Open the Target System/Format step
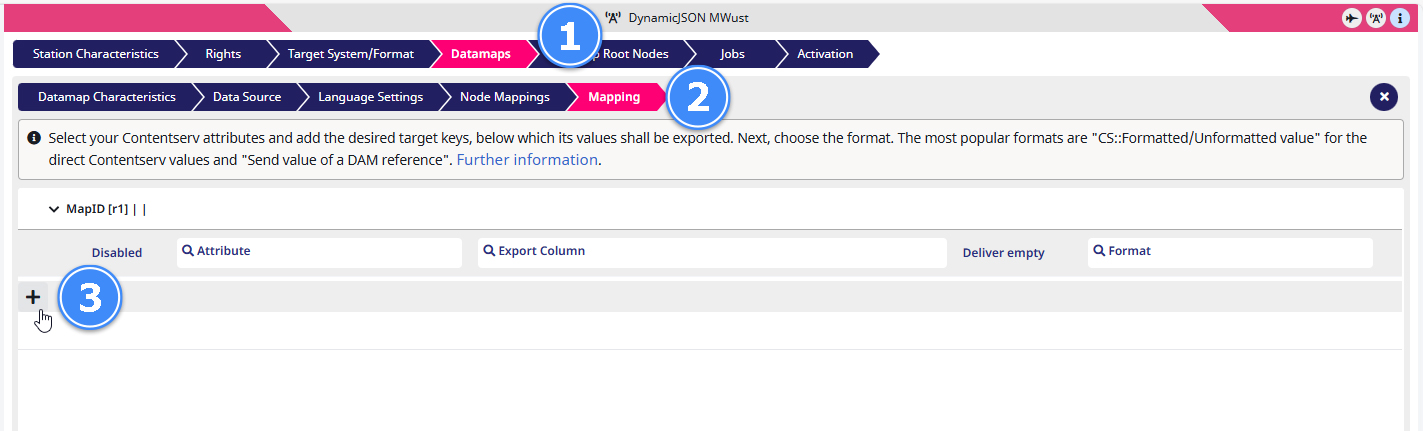The image size is (1423, 431). click(350, 54)
